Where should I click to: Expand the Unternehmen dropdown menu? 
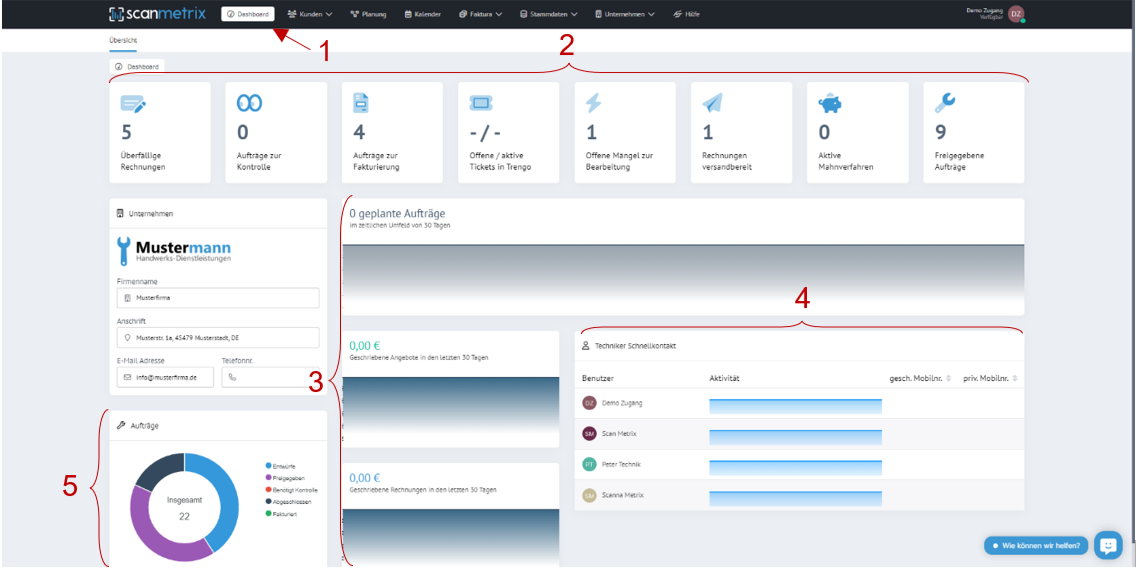[x=624, y=14]
